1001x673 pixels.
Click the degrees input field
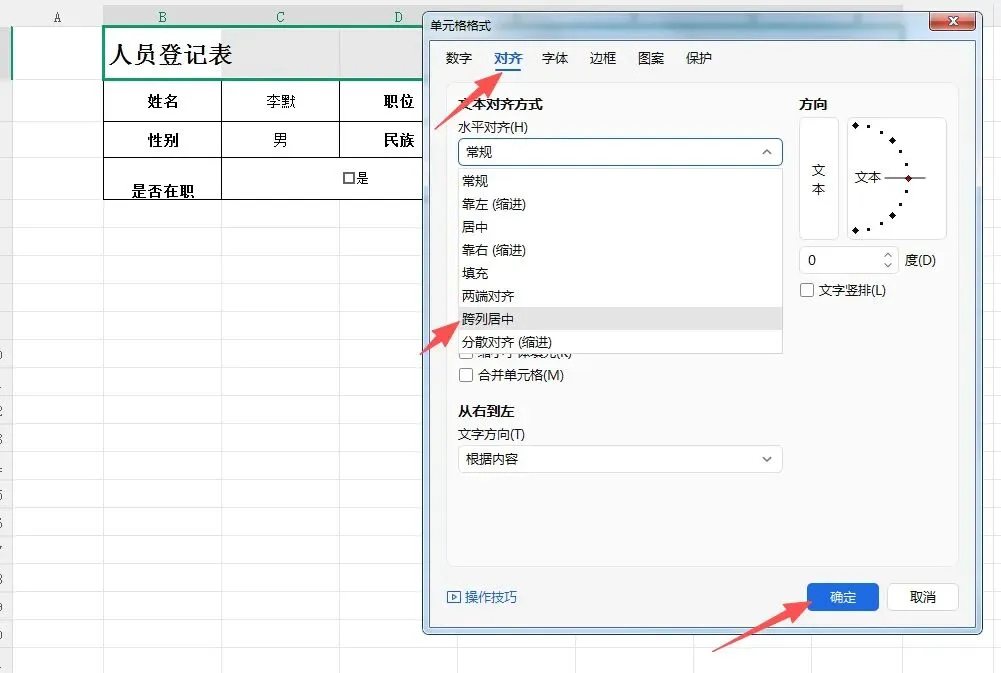click(x=839, y=260)
